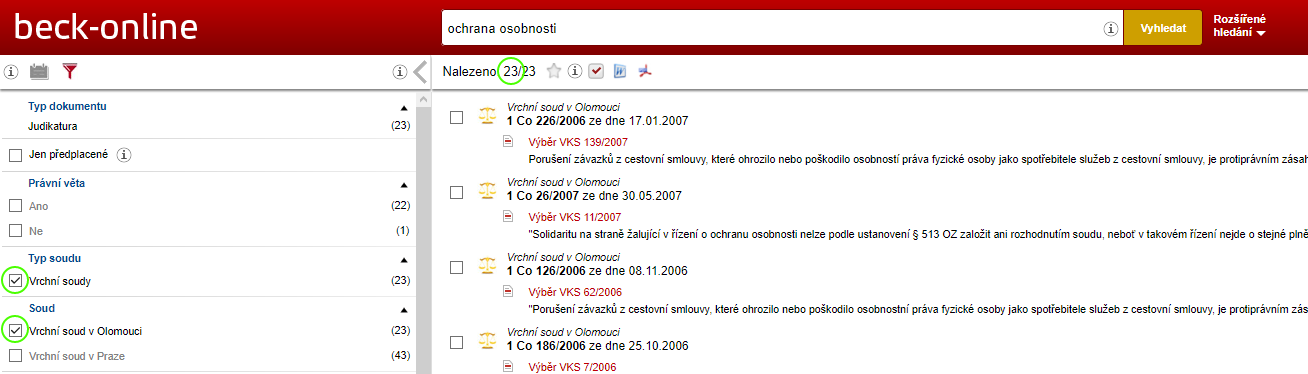
Task: Click the red filter funnel icon
Action: point(69,71)
